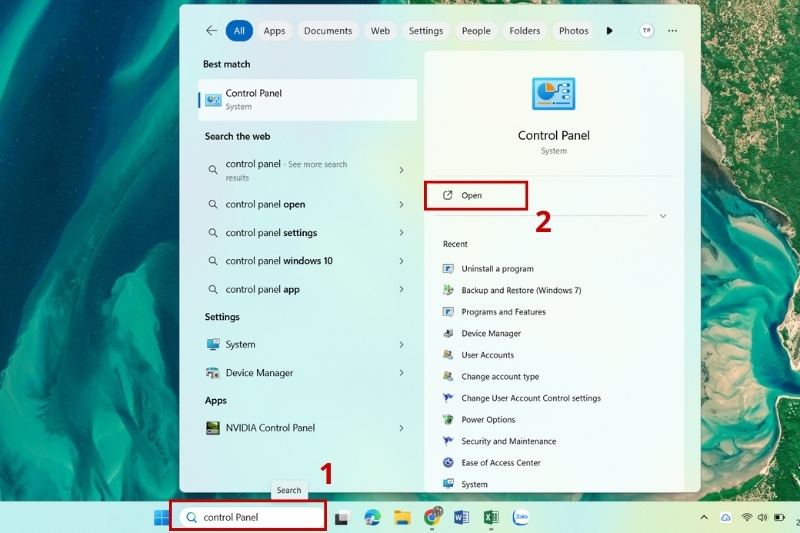The height and width of the screenshot is (533, 800).
Task: Open the Windows Start button
Action: tap(161, 517)
